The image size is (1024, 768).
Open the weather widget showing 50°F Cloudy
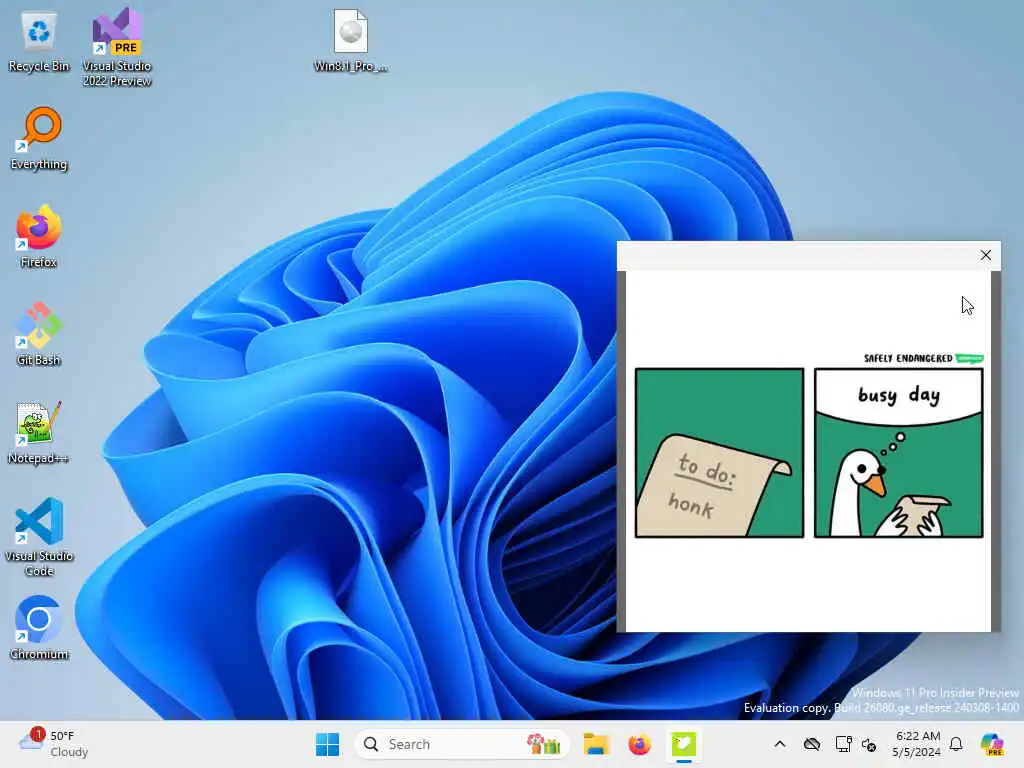click(54, 744)
